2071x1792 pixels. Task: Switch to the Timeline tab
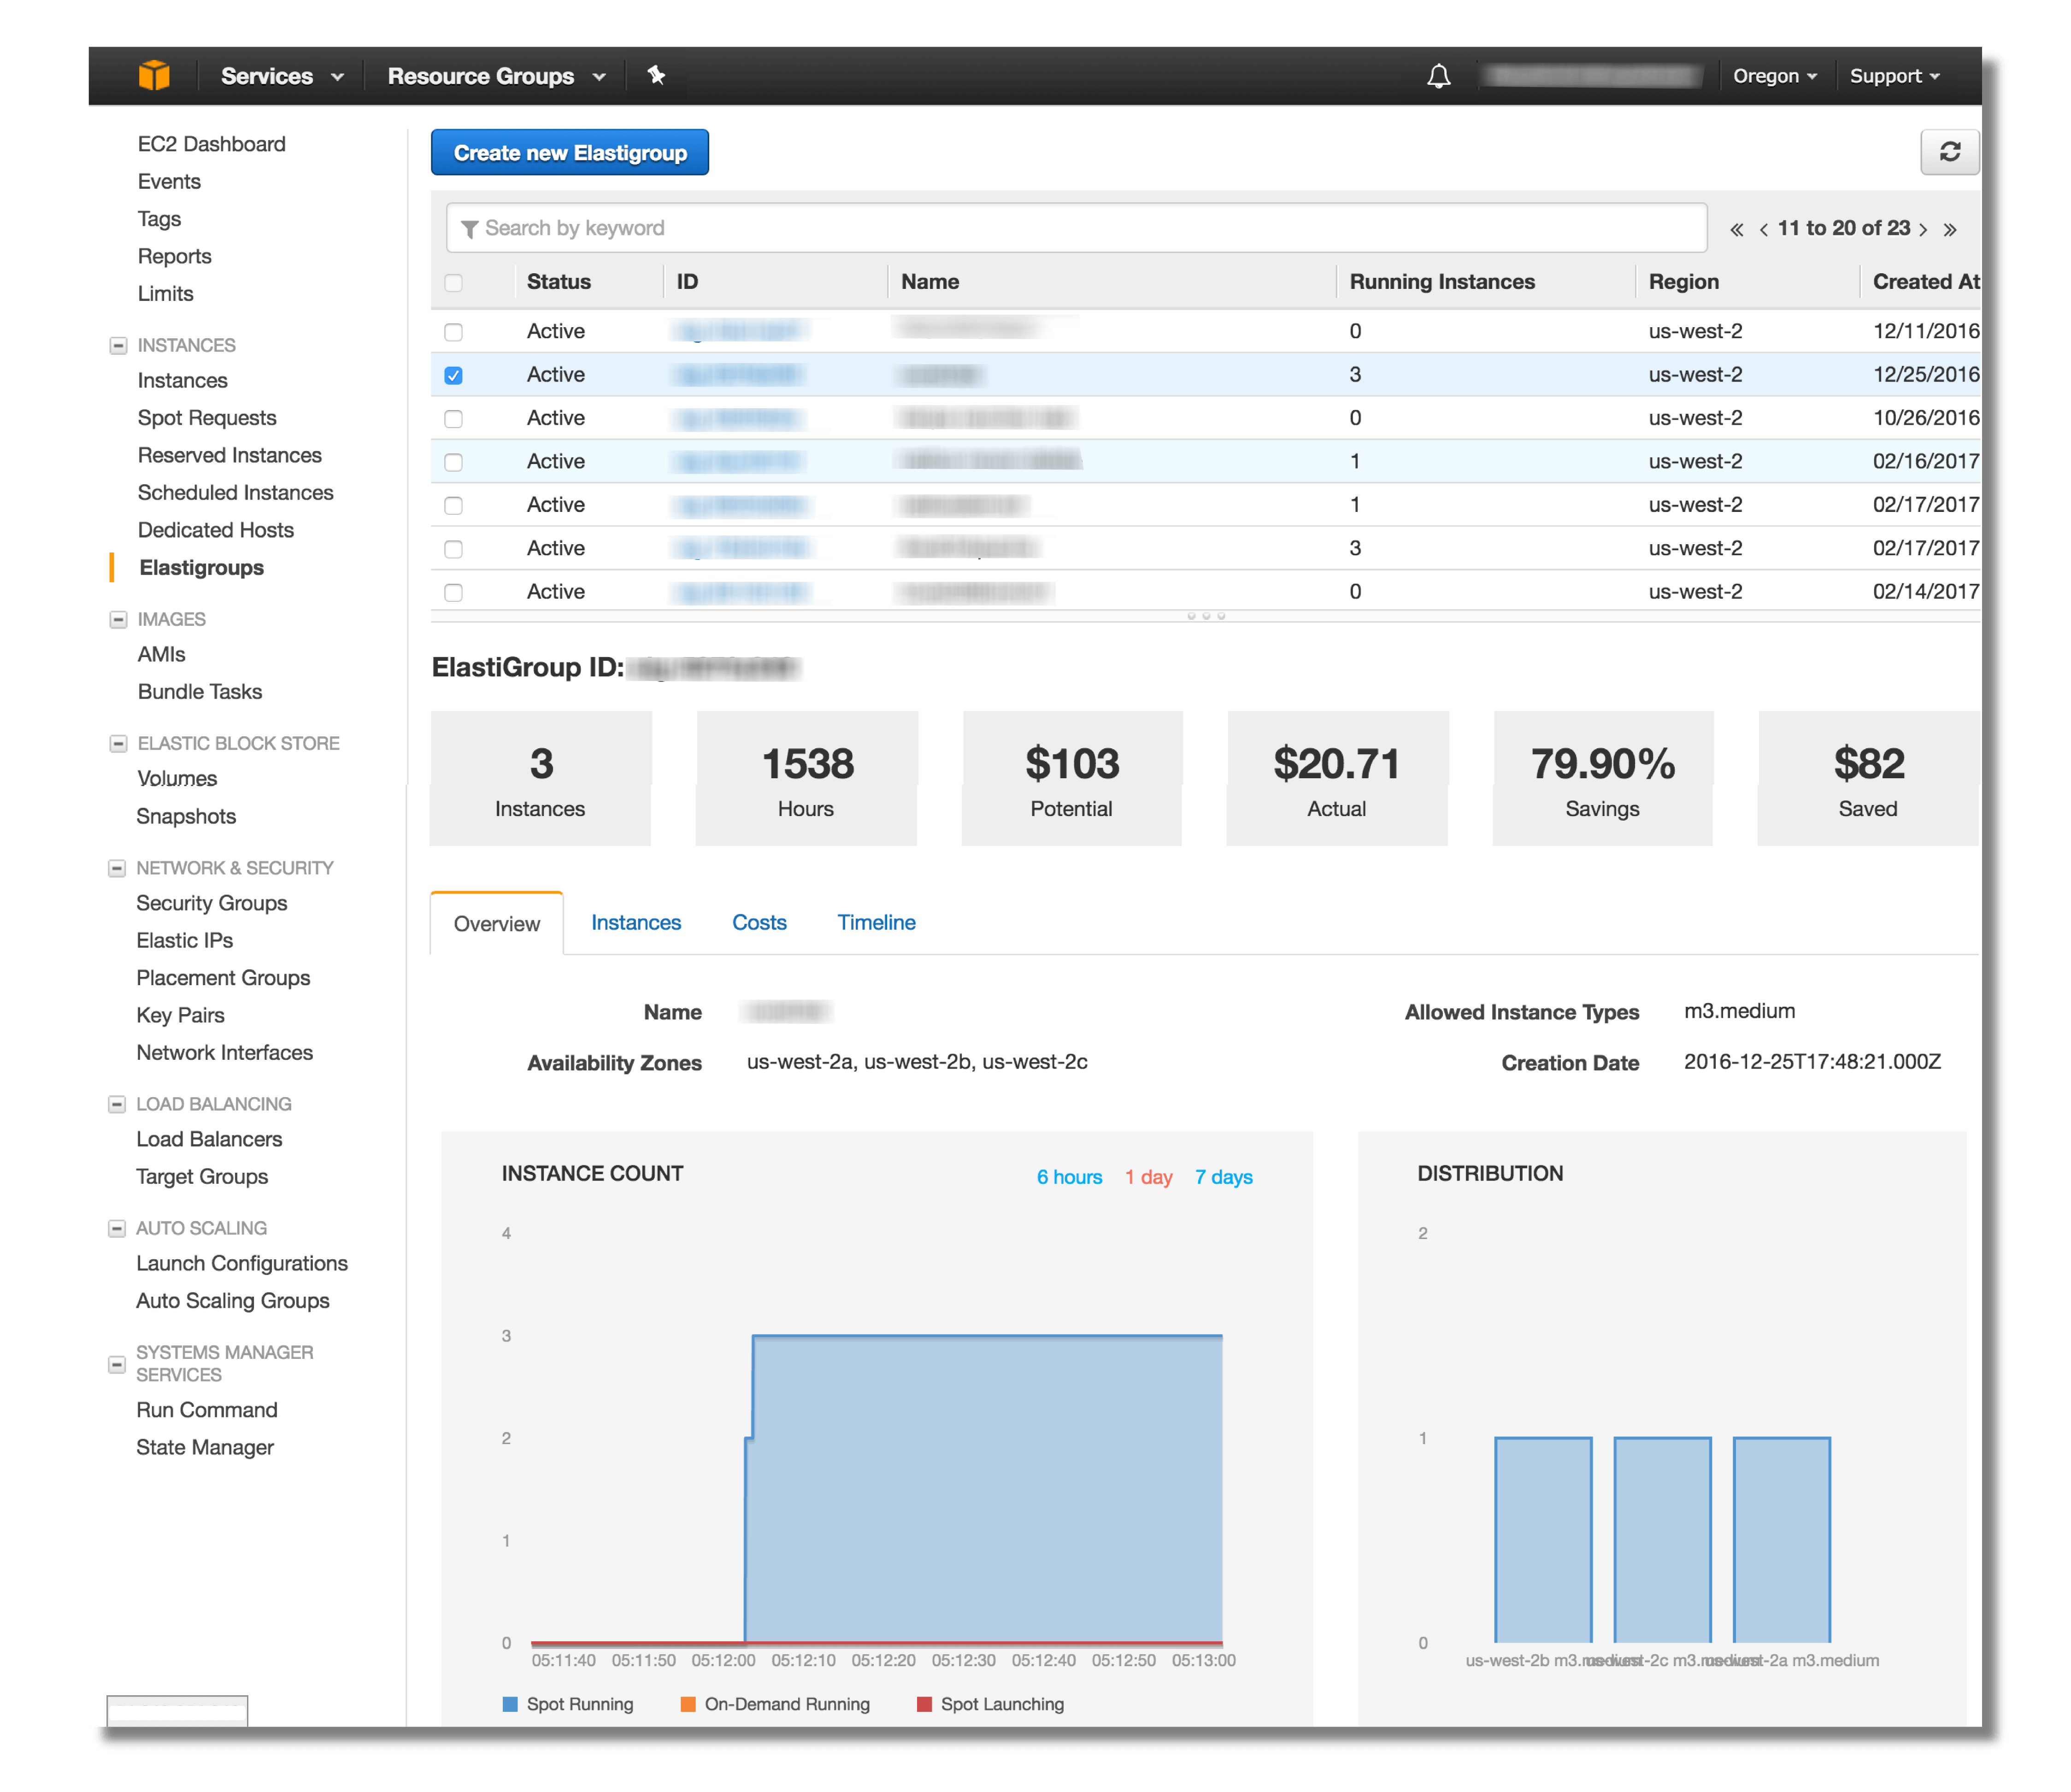pos(876,922)
